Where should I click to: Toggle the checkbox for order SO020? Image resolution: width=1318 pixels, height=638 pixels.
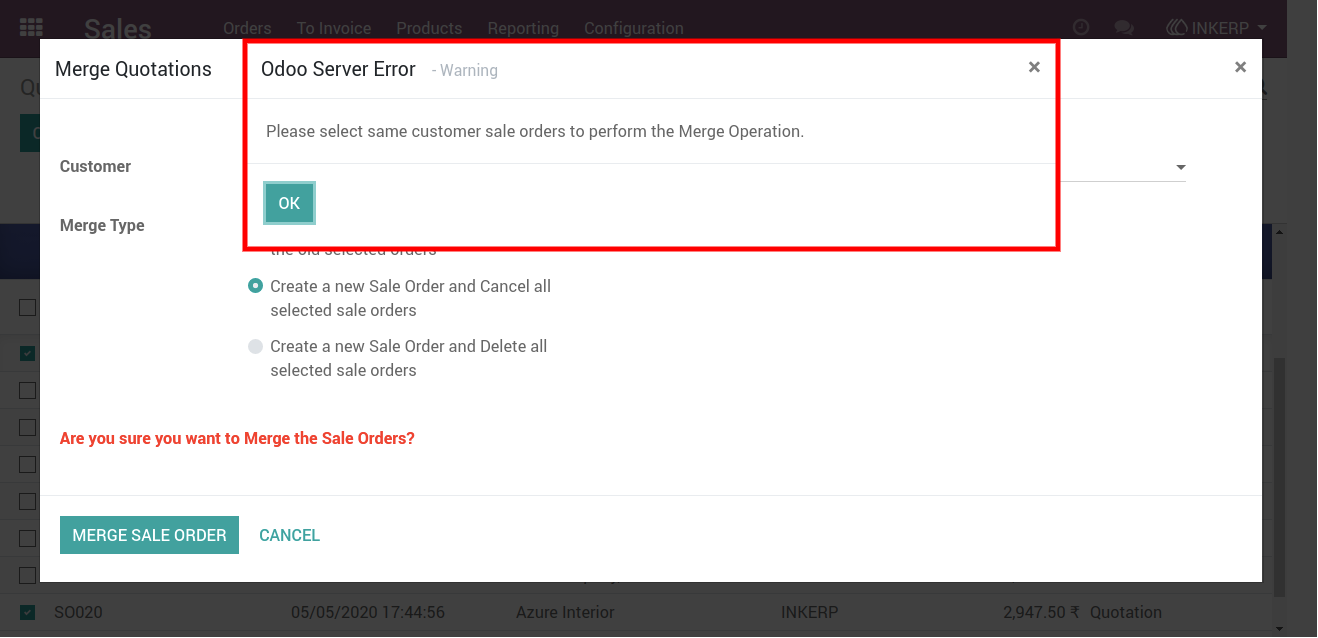click(x=28, y=612)
